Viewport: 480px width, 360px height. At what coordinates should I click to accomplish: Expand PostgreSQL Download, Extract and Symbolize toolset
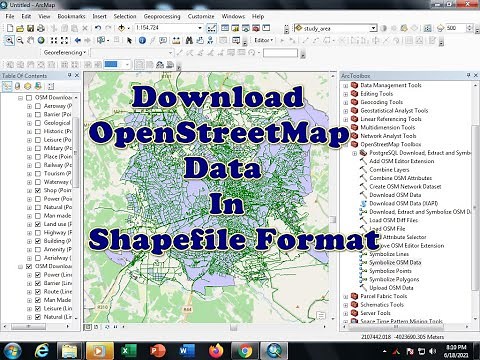(x=354, y=153)
